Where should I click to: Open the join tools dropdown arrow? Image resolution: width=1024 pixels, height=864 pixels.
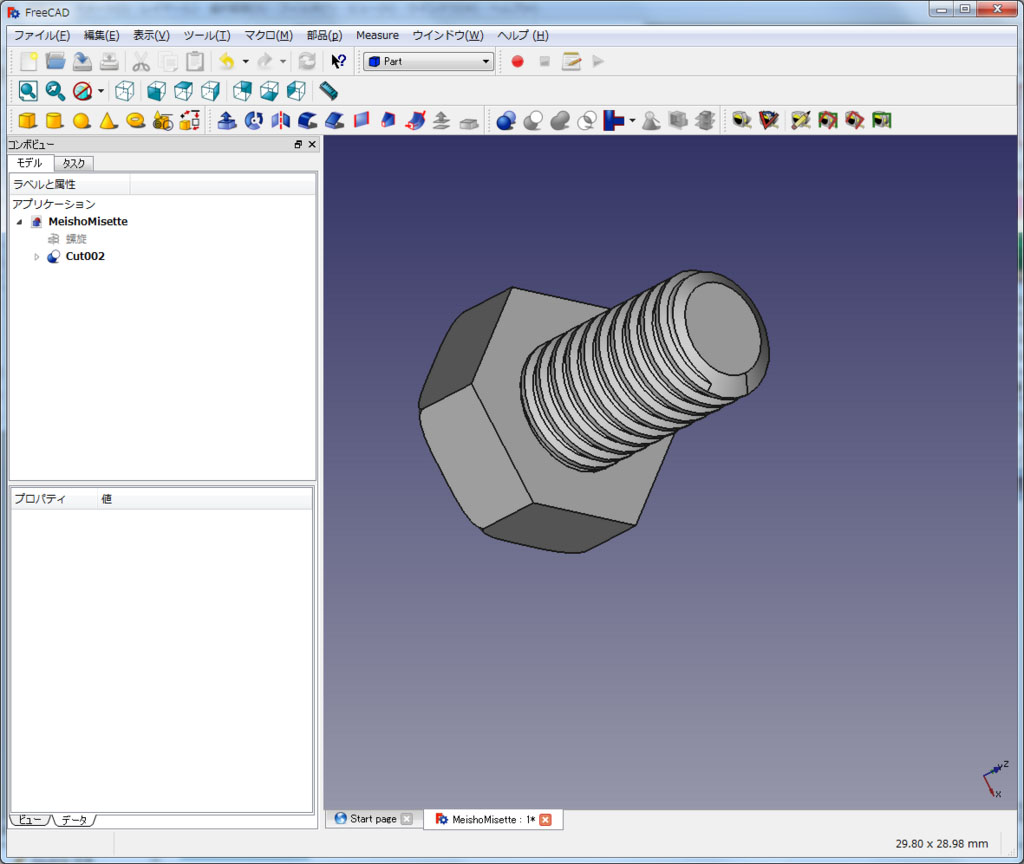coord(632,120)
